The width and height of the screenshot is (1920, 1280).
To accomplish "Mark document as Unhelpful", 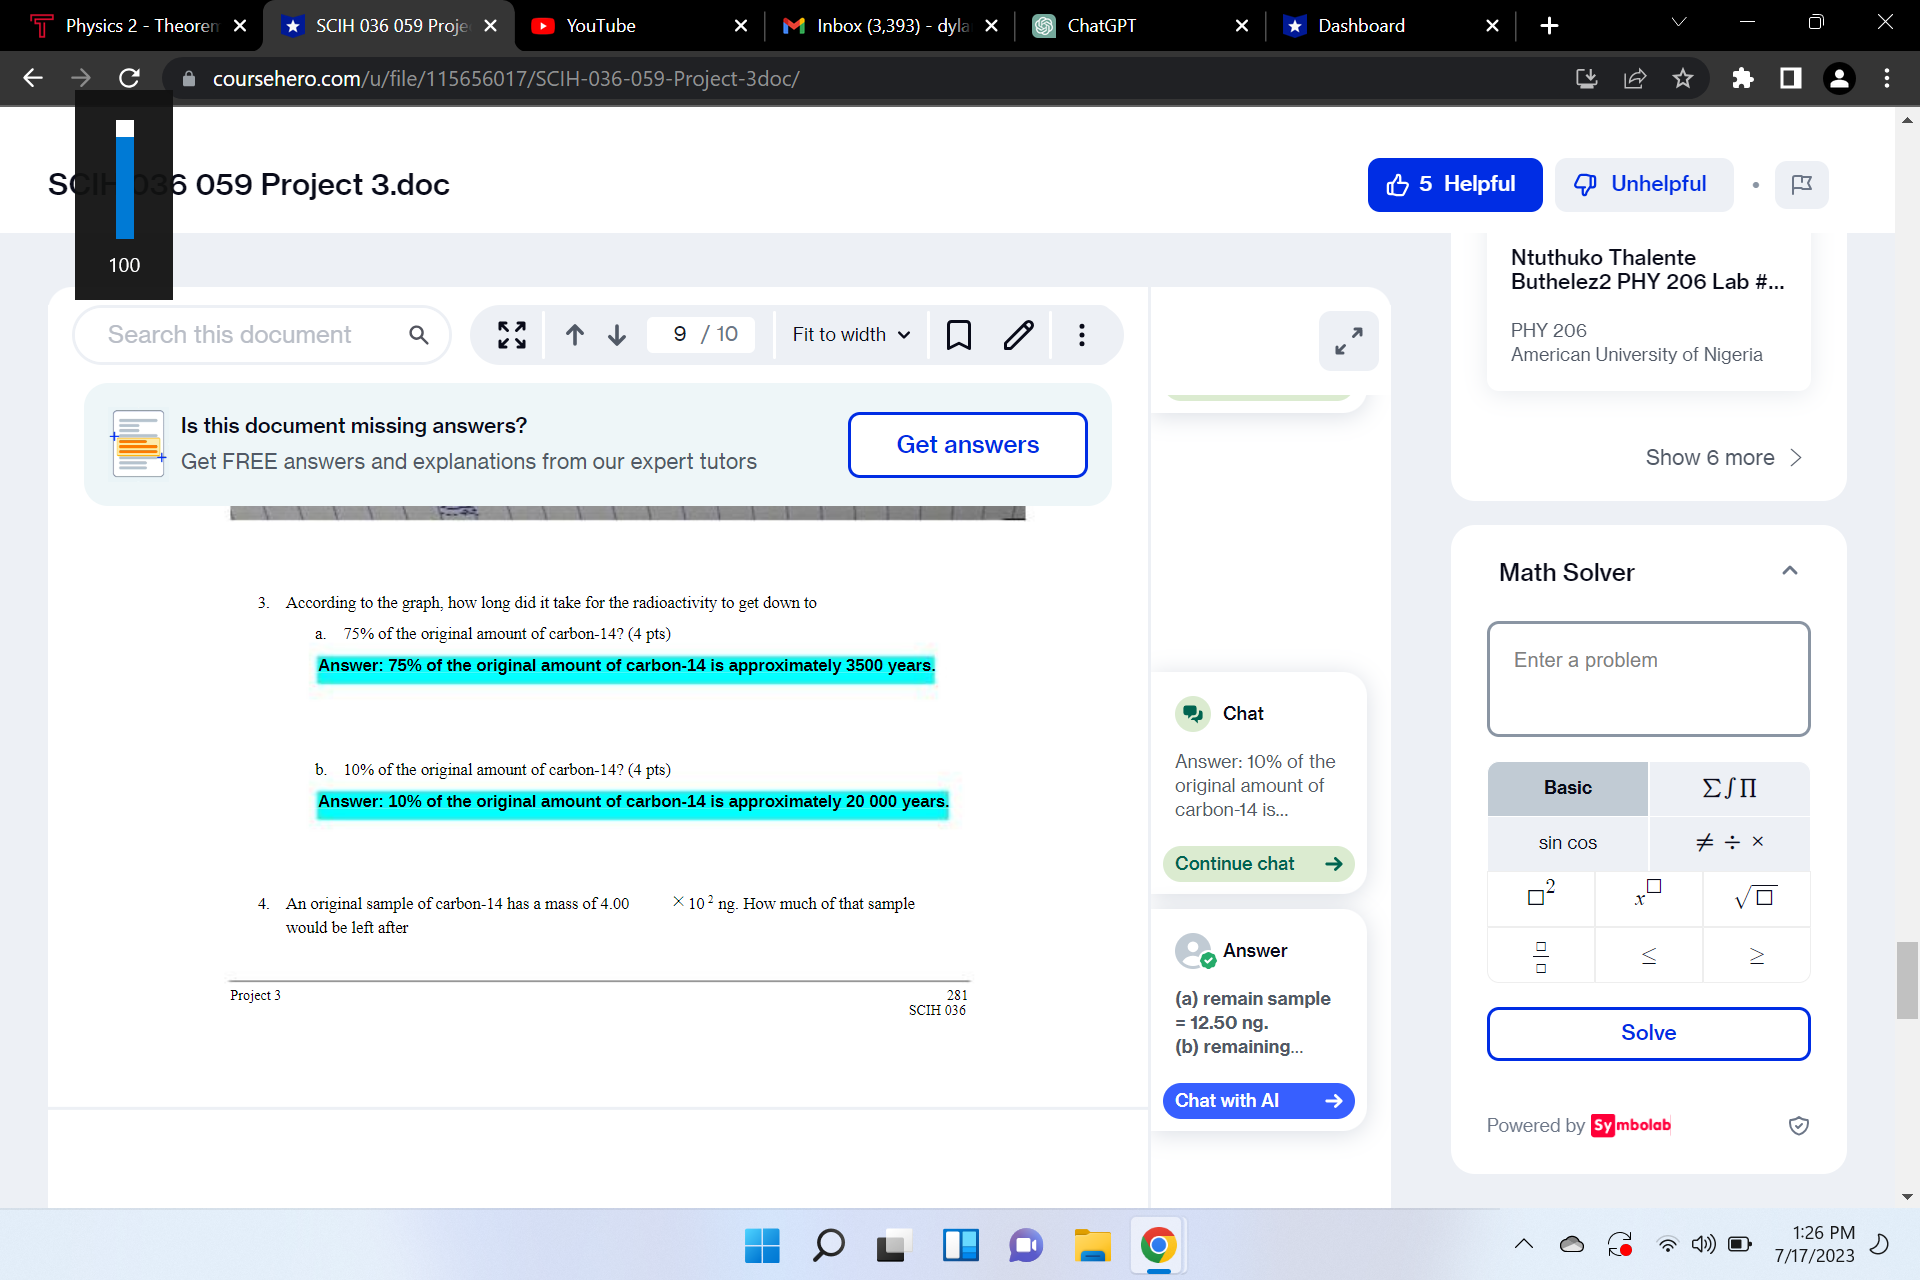I will (x=1643, y=184).
